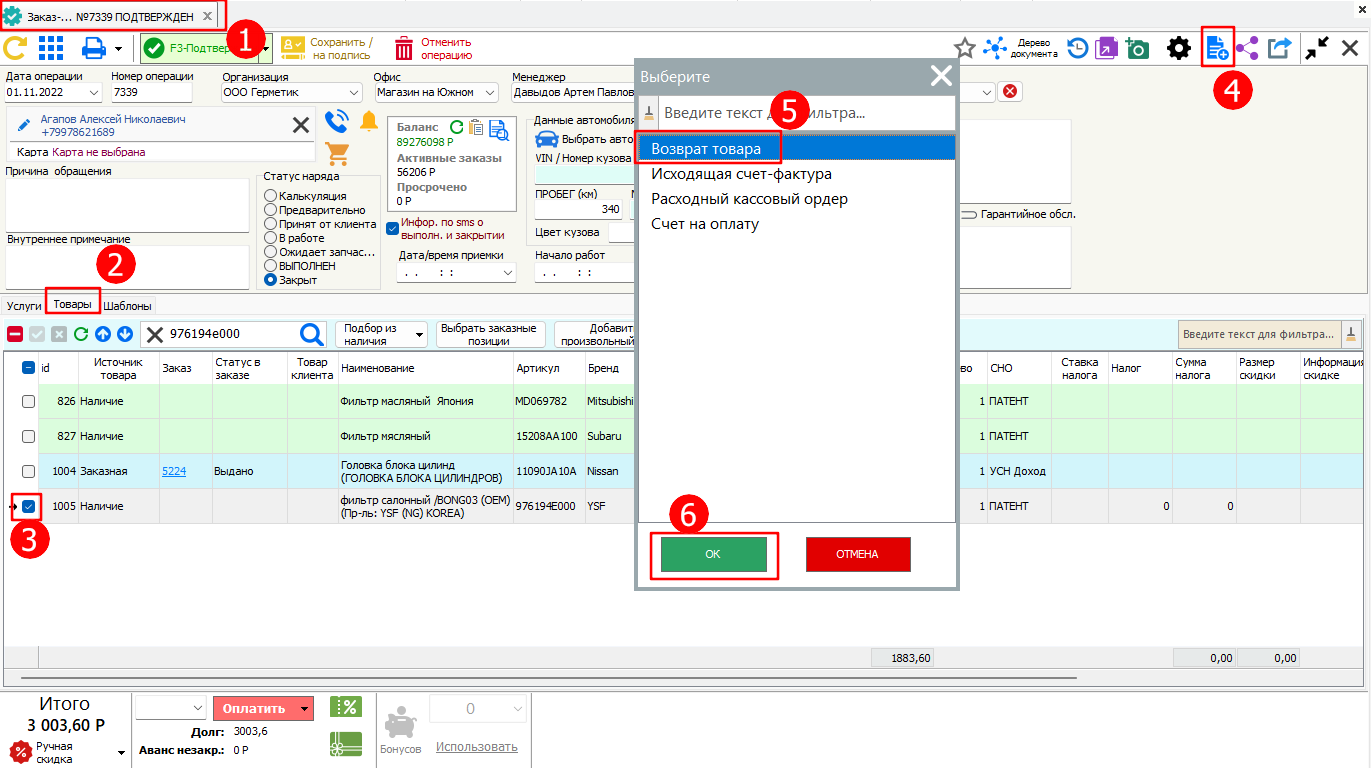Click the favorites star icon
Viewport: 1371px width, 768px height.
point(964,48)
